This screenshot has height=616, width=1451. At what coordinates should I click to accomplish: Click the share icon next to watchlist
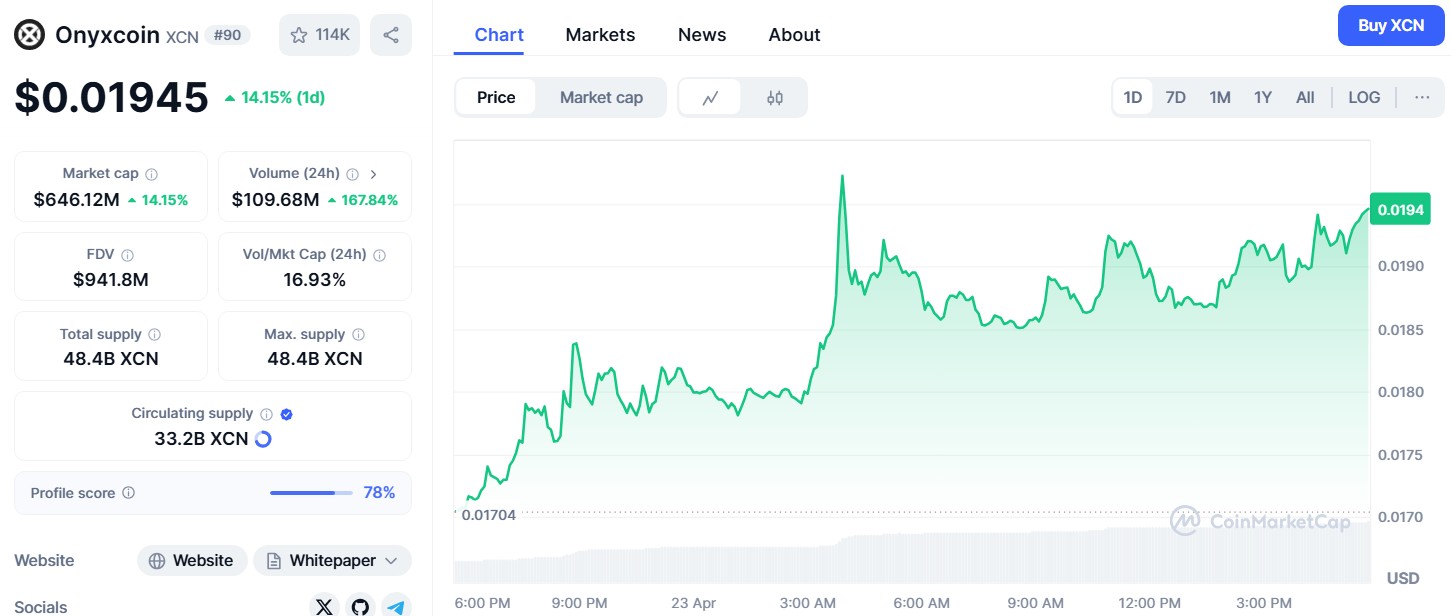pyautogui.click(x=391, y=35)
